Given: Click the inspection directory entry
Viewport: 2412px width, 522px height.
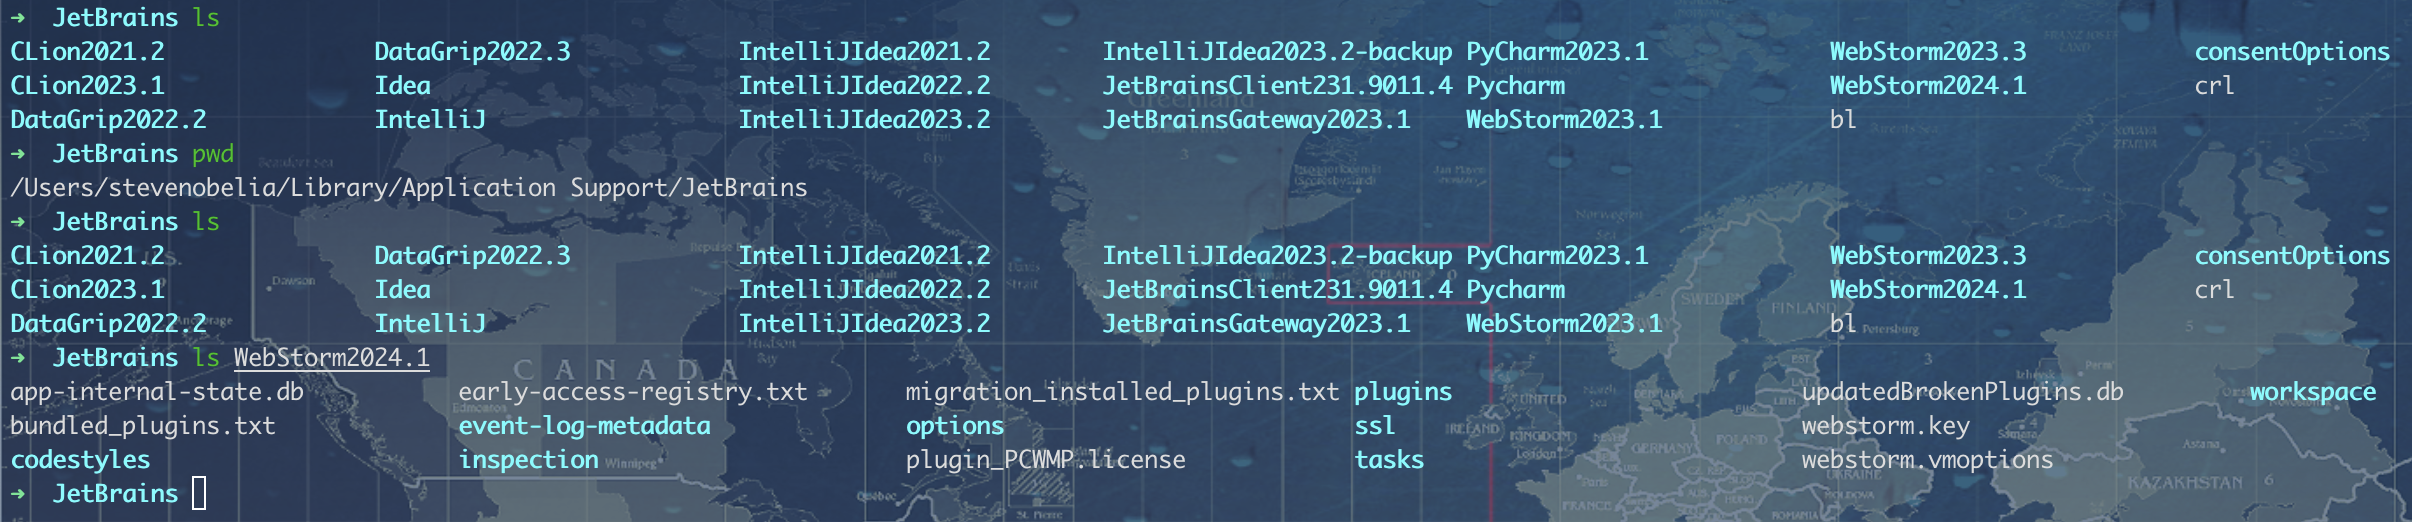Looking at the screenshot, I should click(528, 460).
